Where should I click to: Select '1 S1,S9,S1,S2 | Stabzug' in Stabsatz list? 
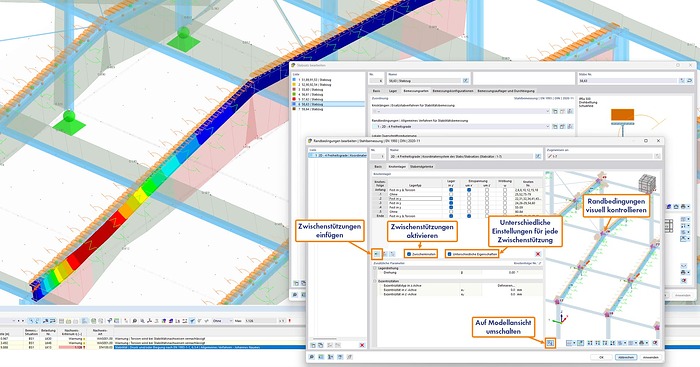coord(328,79)
